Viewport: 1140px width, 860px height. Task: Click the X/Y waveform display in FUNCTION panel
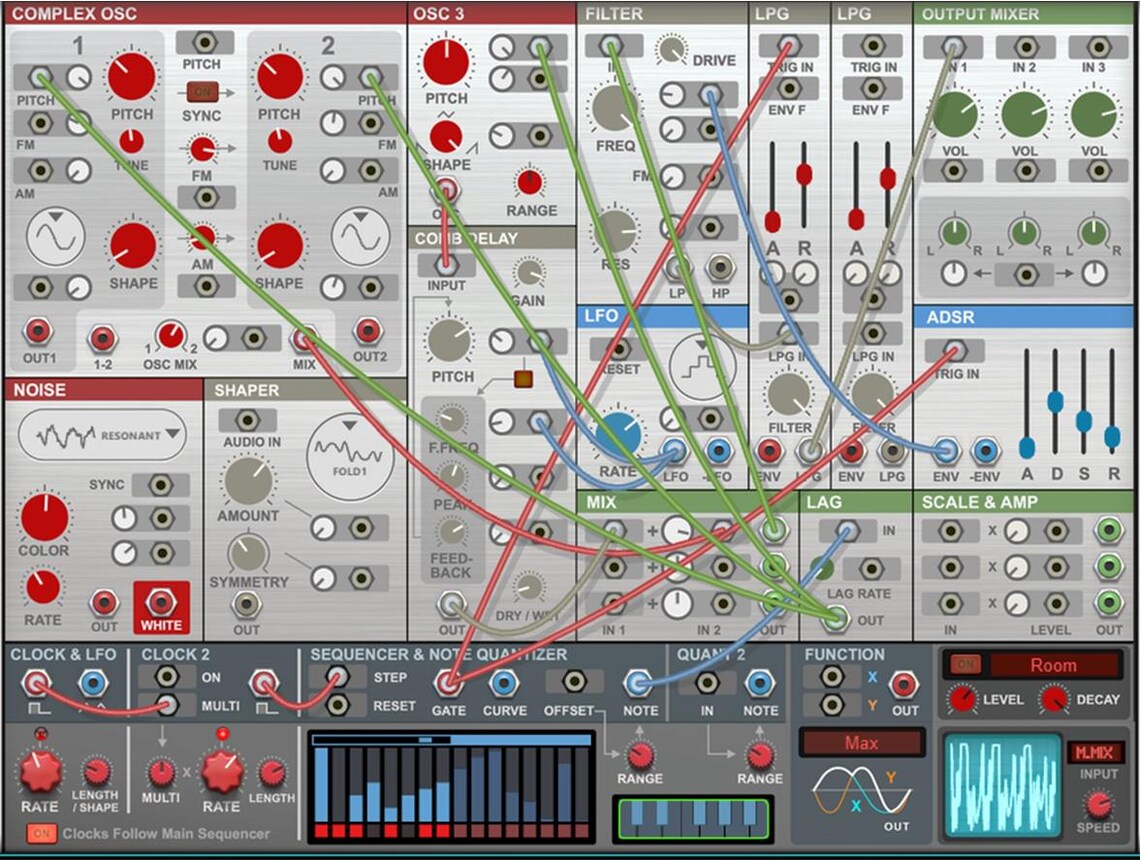pos(862,790)
